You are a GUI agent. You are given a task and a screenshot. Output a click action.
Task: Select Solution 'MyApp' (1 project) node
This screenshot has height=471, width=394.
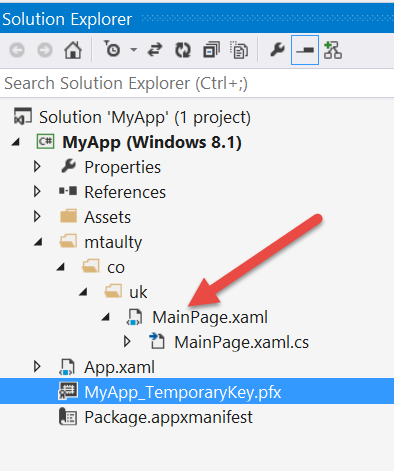(145, 117)
